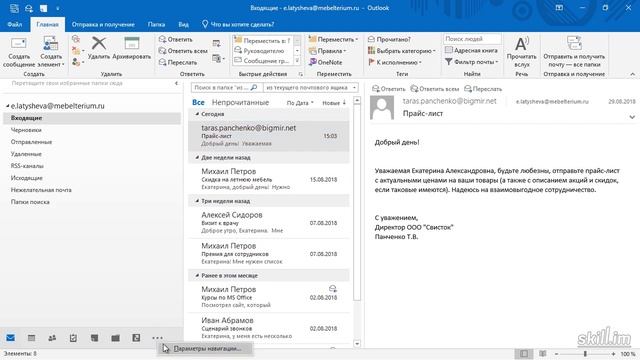The image size is (640, 360).
Task: Expand the message header chevron
Action: point(632,117)
